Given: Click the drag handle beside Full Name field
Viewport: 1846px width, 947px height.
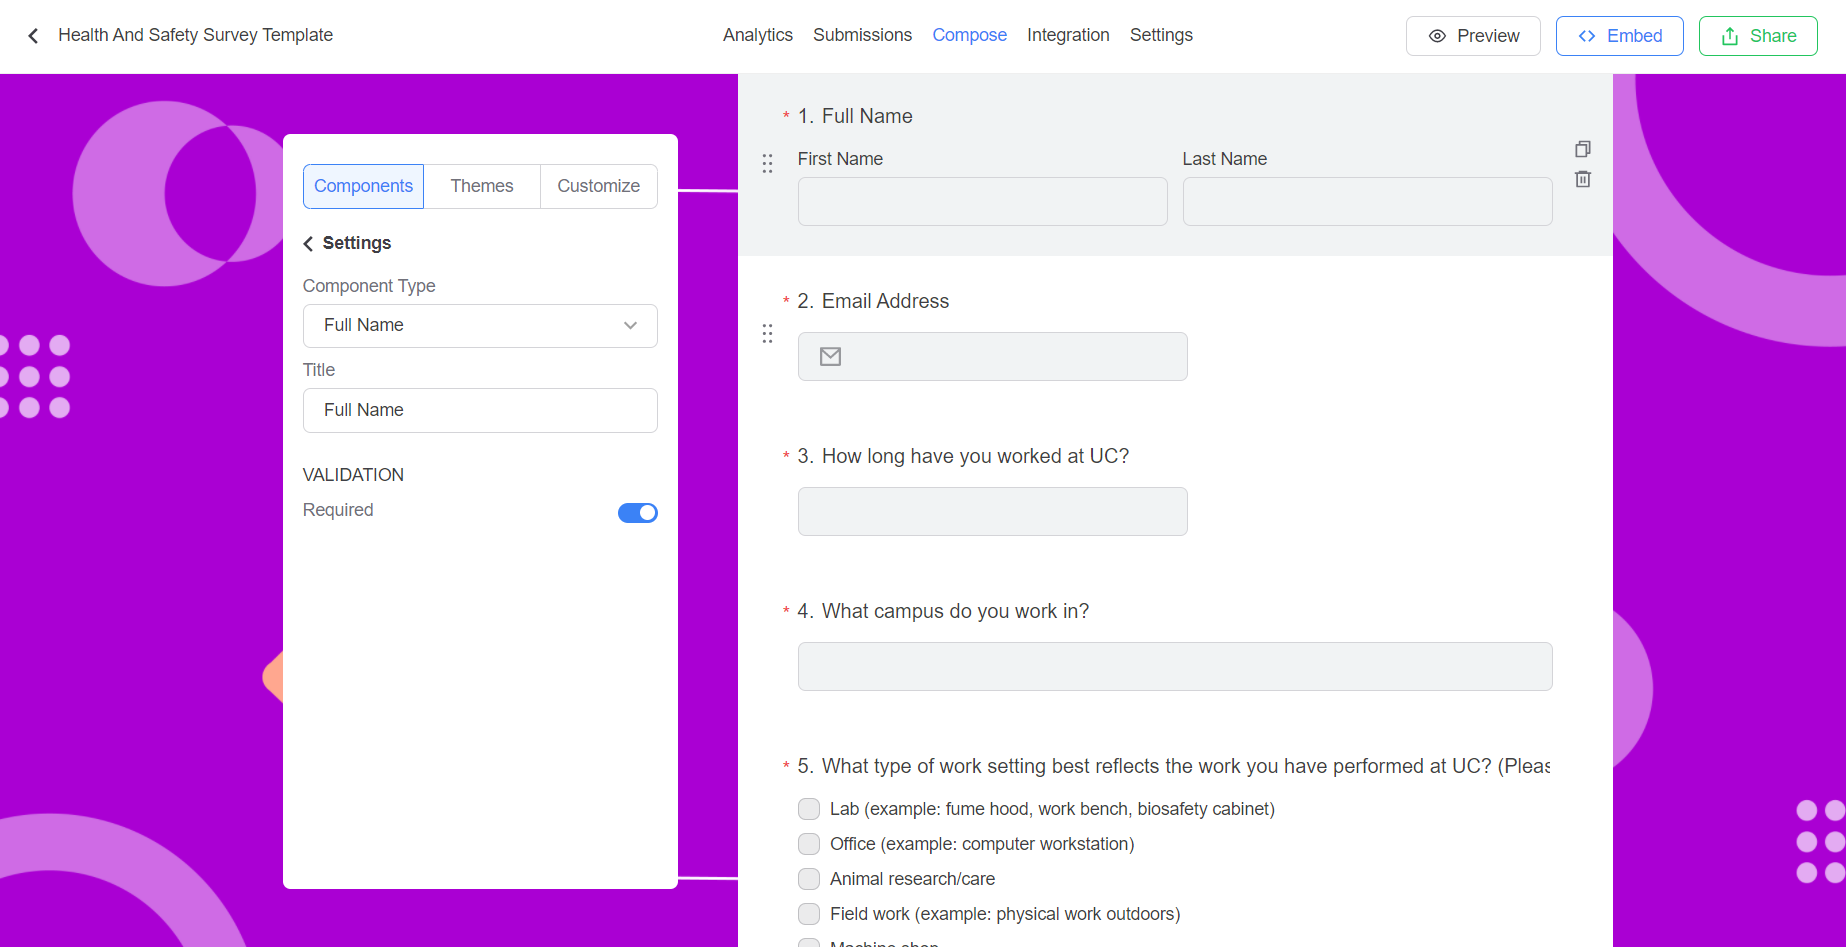Looking at the screenshot, I should tap(767, 163).
